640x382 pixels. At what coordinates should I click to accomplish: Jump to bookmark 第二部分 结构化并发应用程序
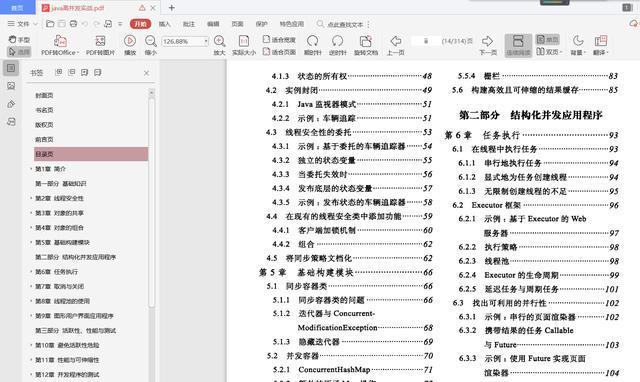(x=76, y=257)
